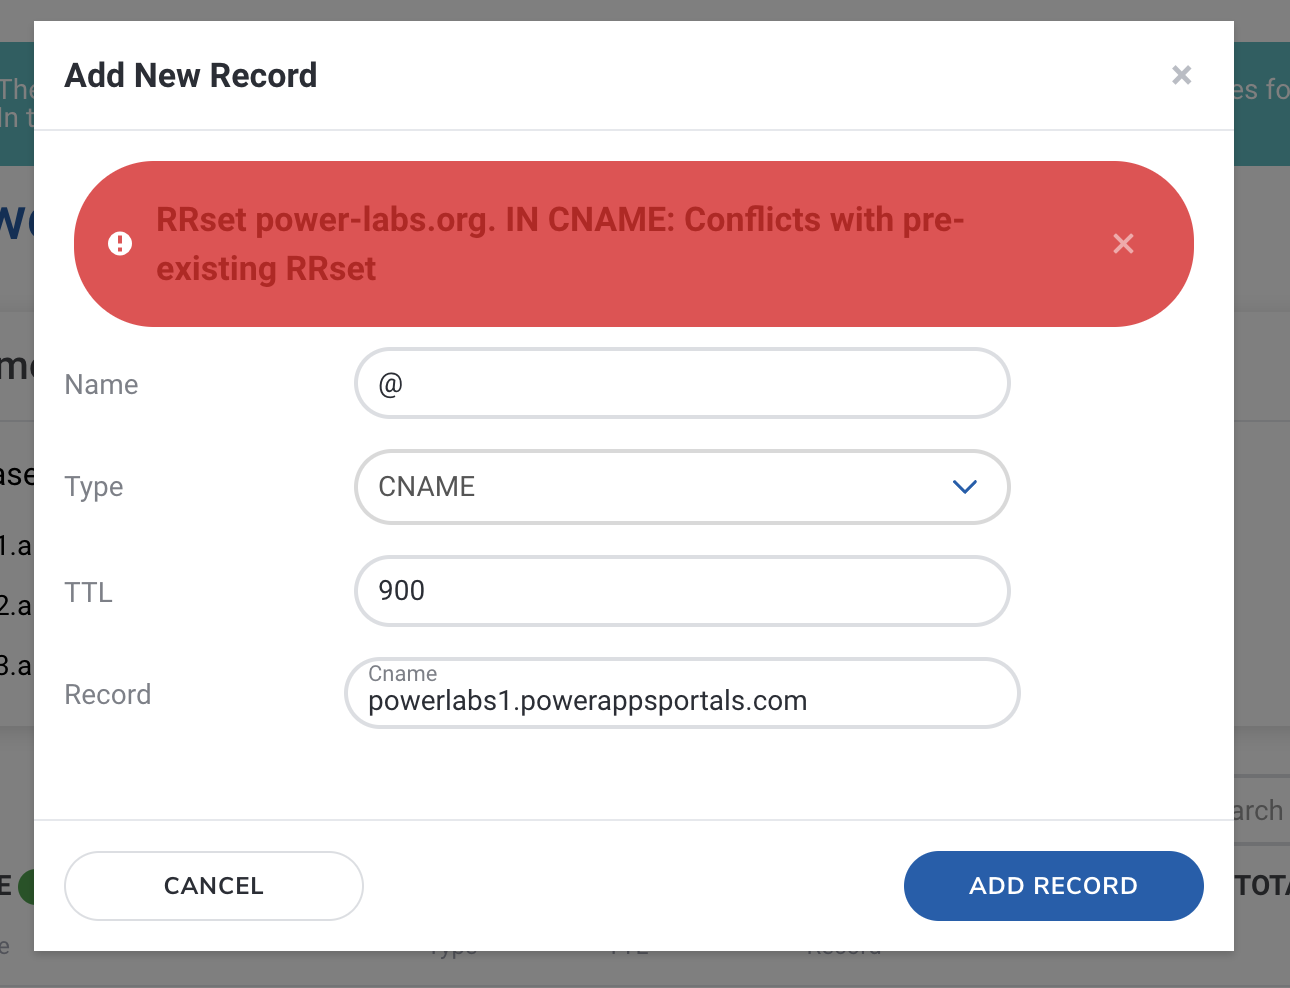
Task: Dismiss the red conflict error banner
Action: click(x=1123, y=243)
